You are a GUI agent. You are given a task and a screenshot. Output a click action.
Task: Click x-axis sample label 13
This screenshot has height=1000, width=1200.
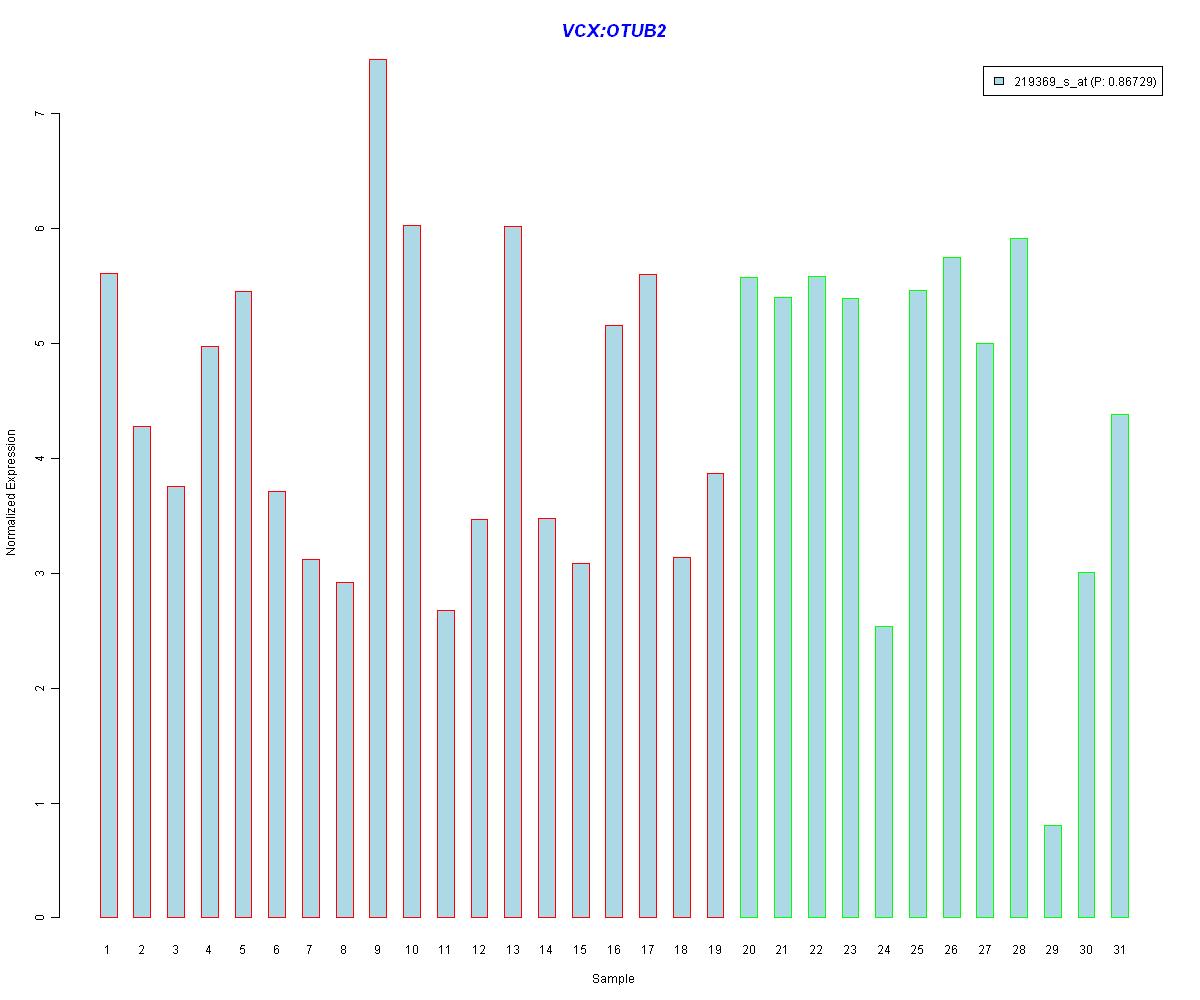tap(513, 950)
